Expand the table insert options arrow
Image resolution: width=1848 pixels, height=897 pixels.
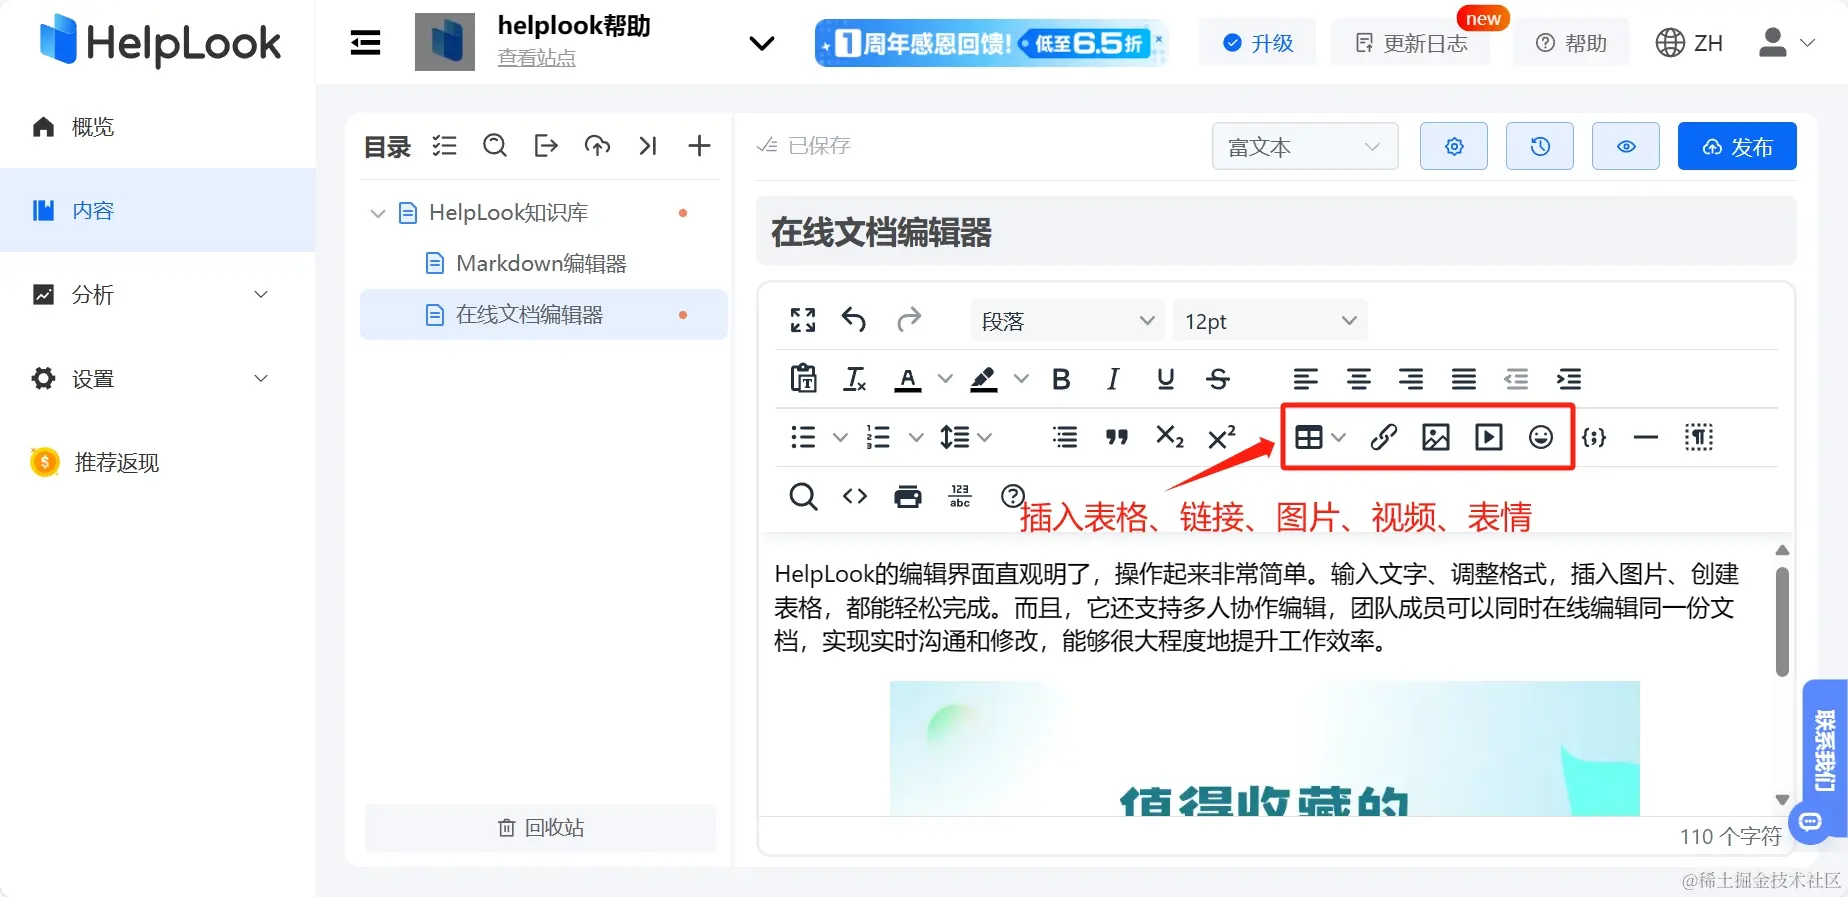tap(1339, 437)
